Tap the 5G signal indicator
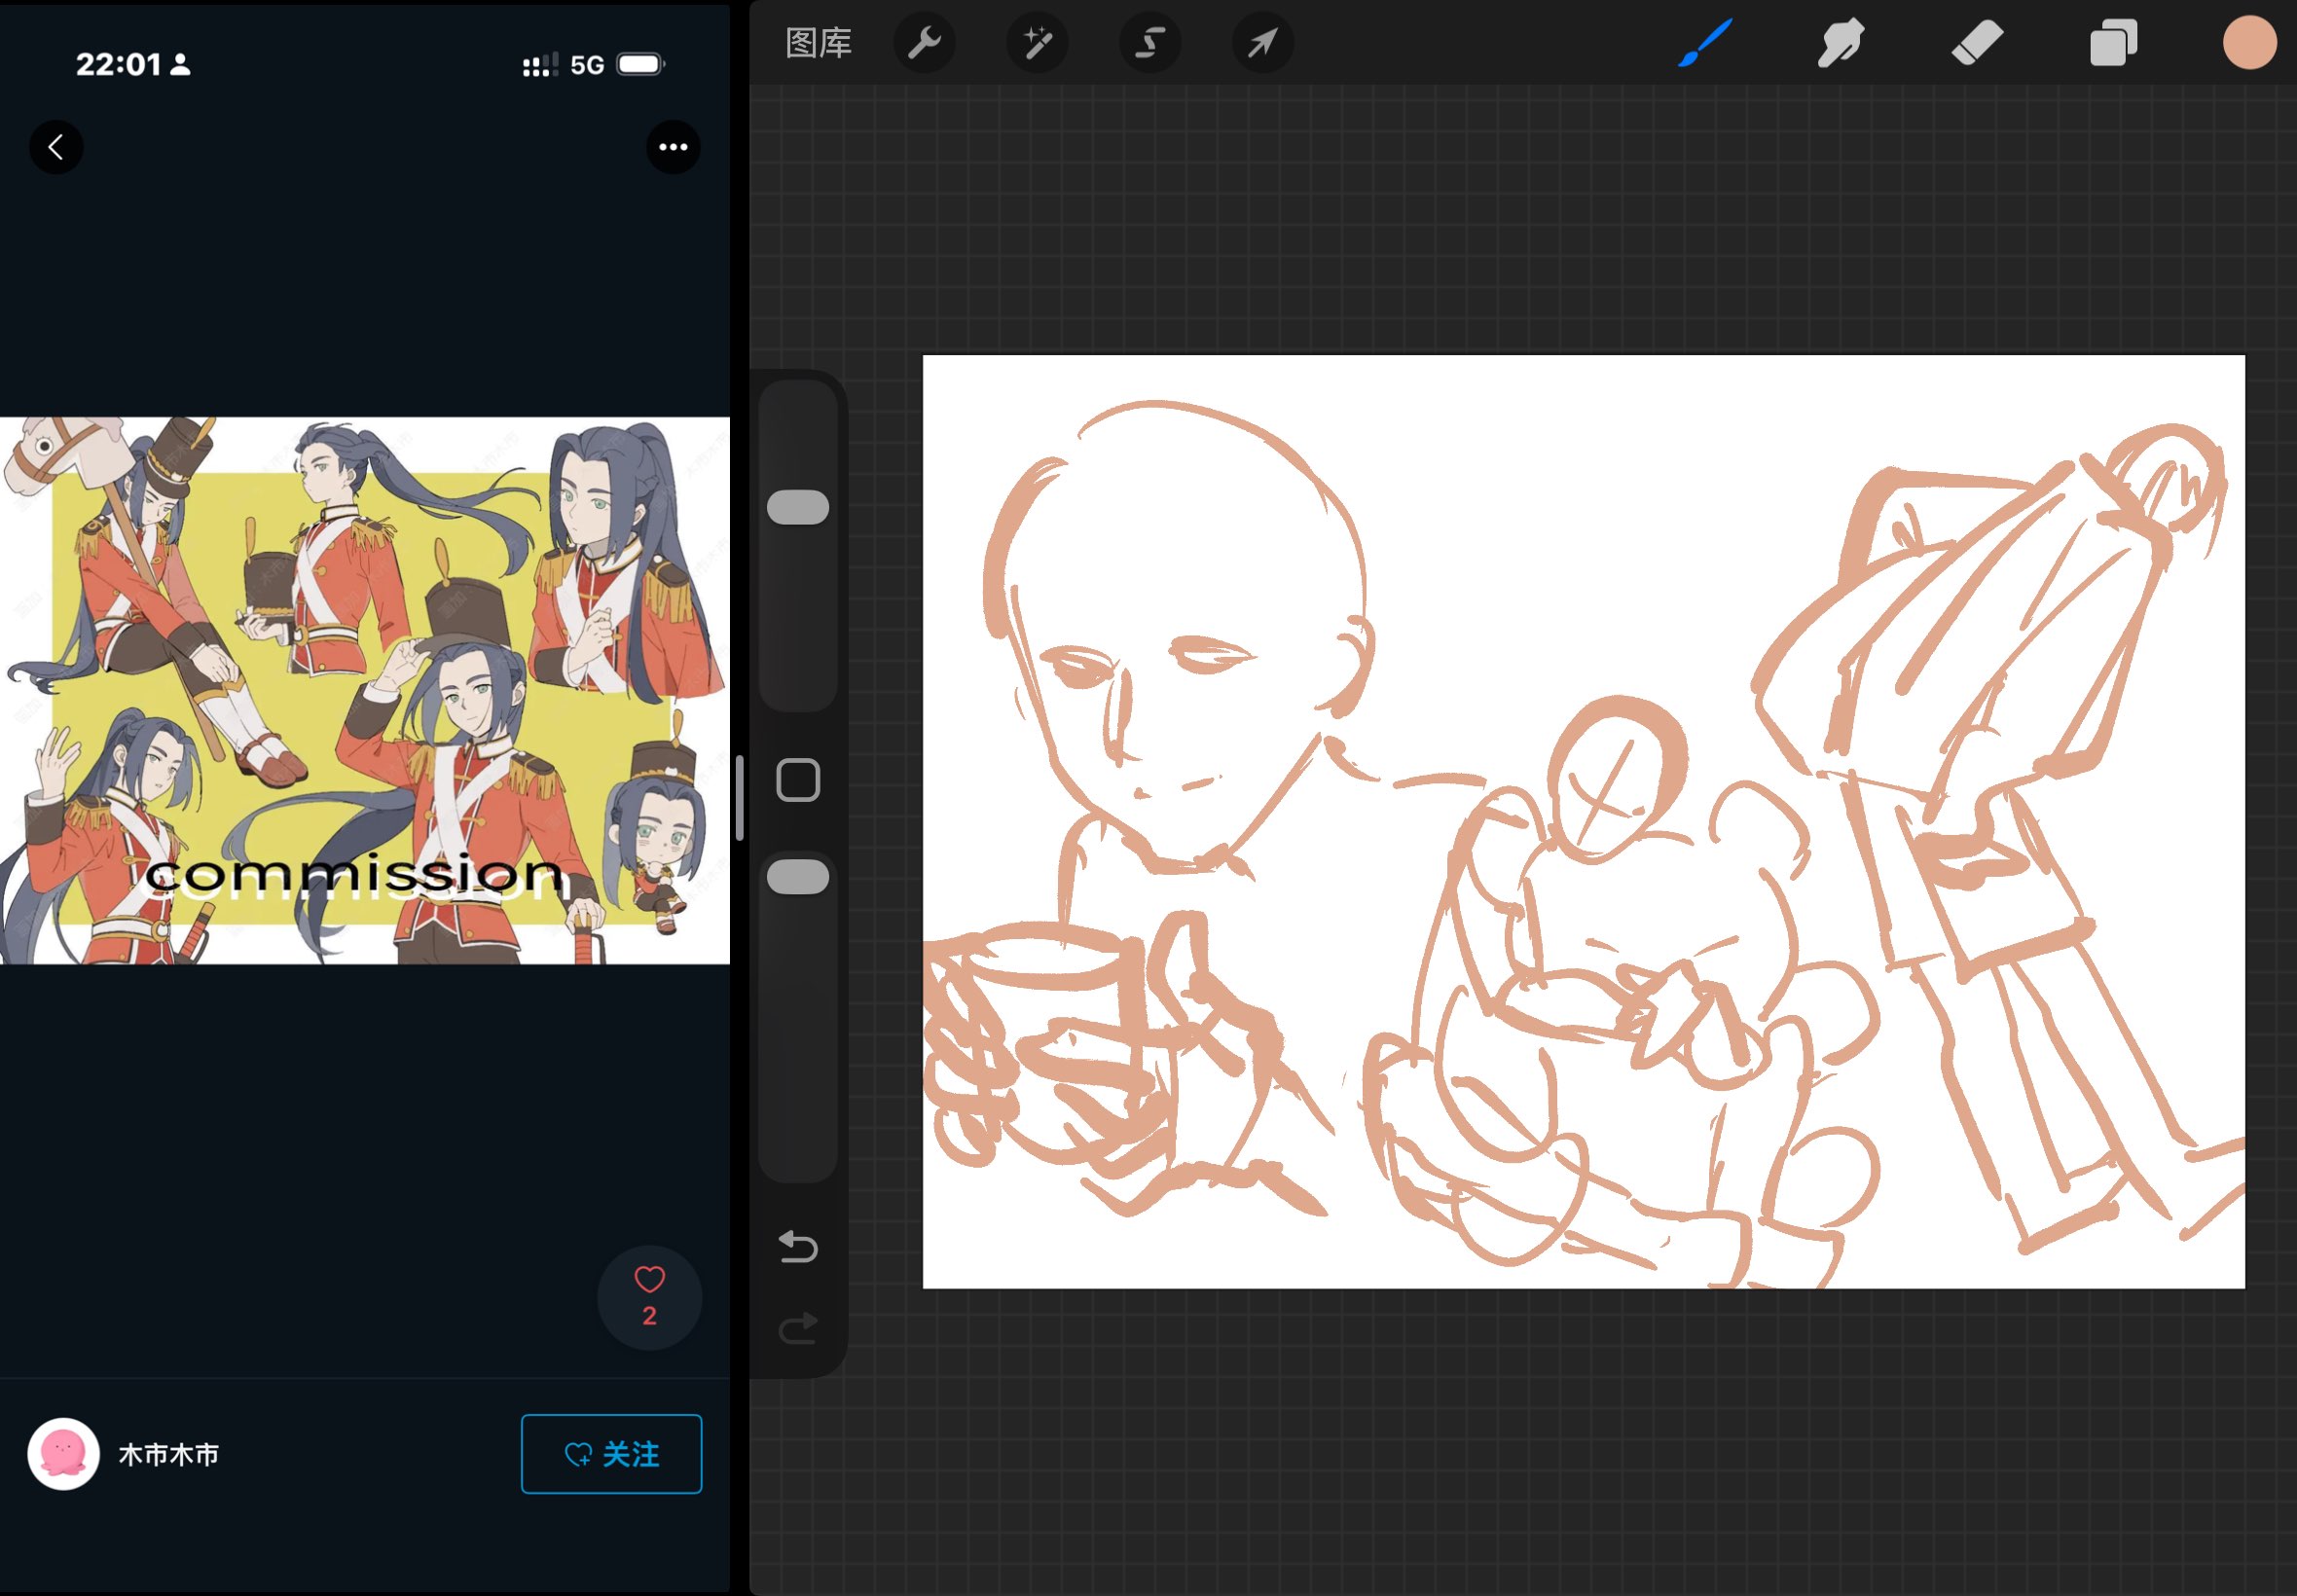2297x1596 pixels. 587,65
